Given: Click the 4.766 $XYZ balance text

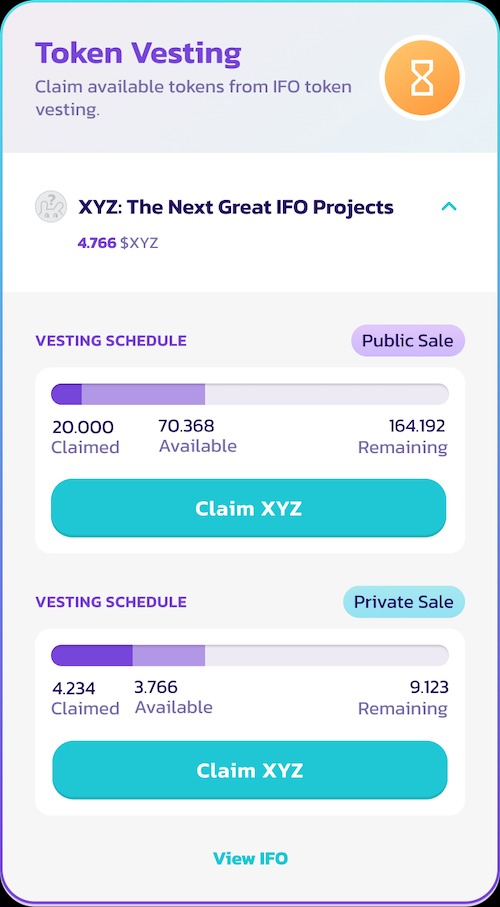Looking at the screenshot, I should pos(117,243).
